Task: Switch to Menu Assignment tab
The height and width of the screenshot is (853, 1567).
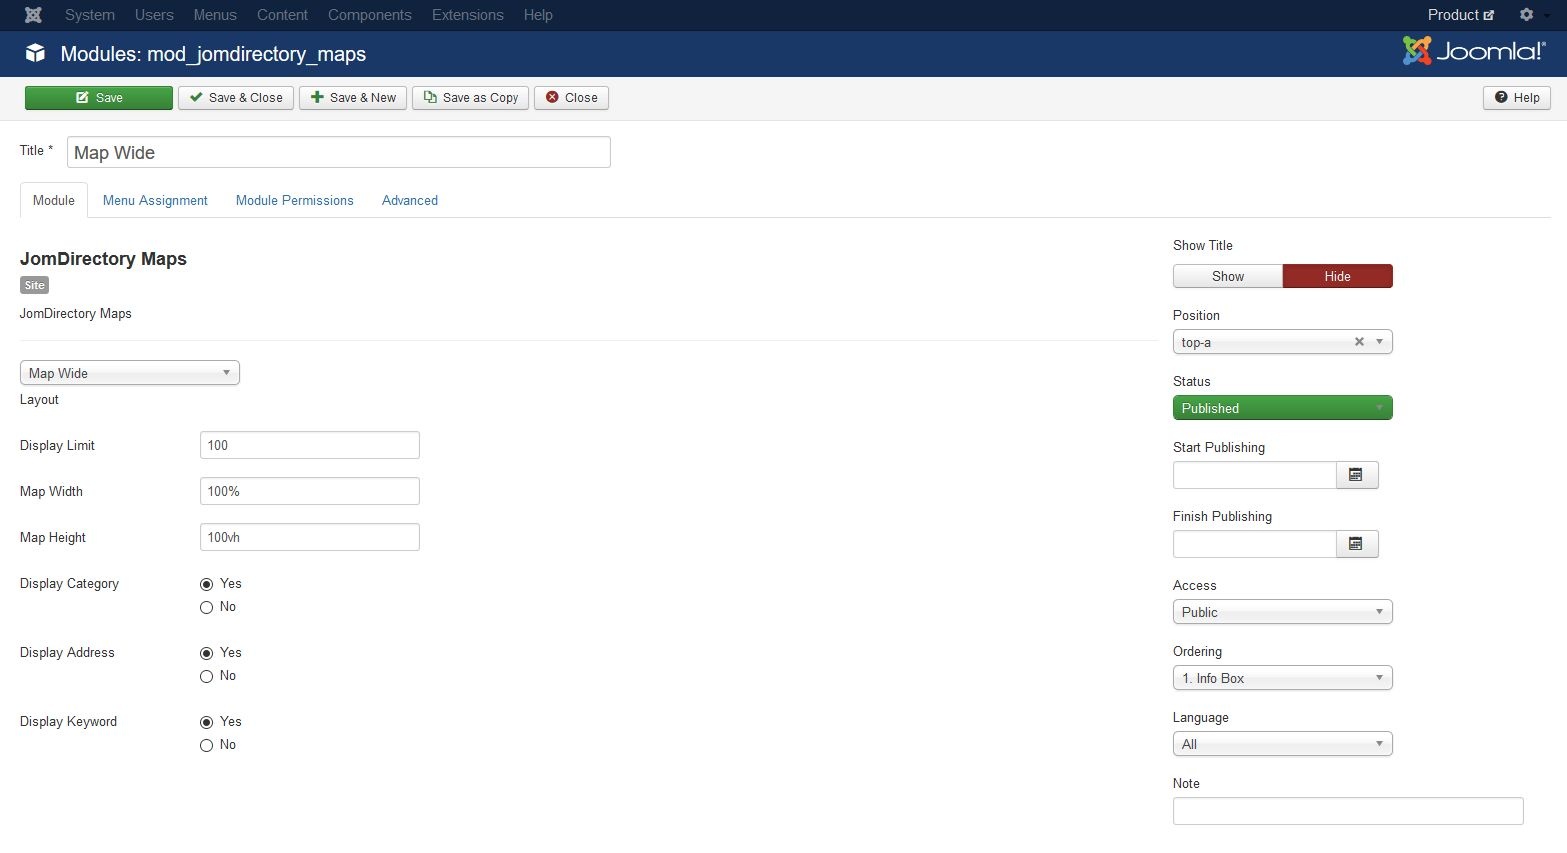Action: [155, 200]
